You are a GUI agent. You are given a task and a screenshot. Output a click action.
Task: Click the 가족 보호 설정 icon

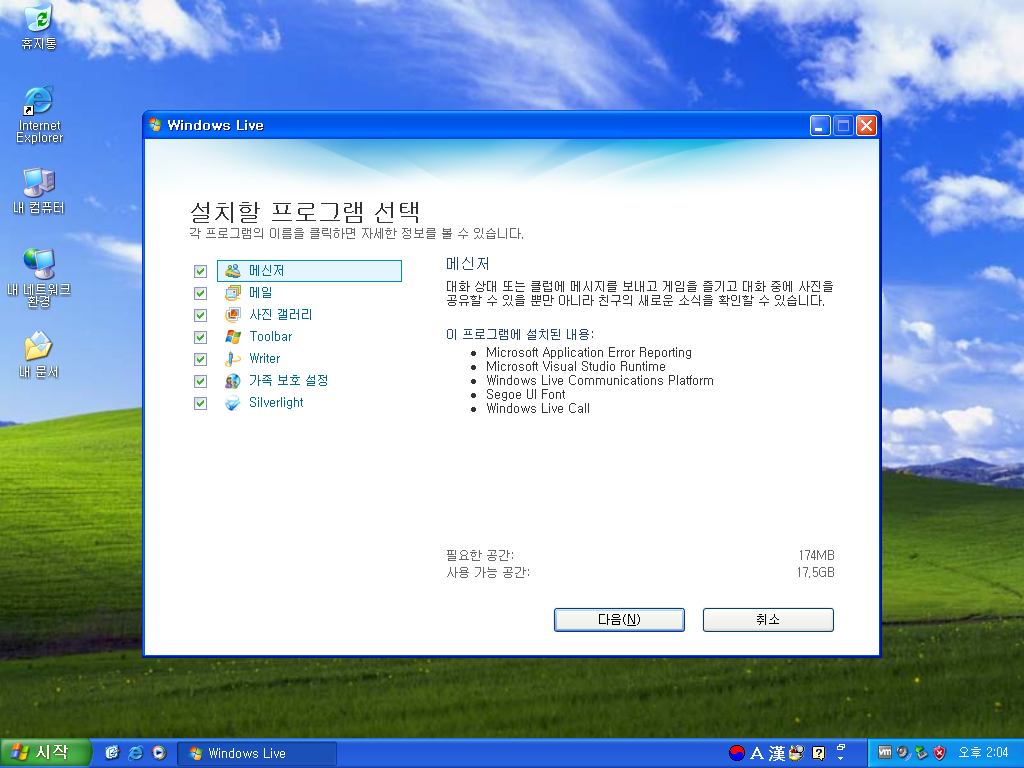233,381
